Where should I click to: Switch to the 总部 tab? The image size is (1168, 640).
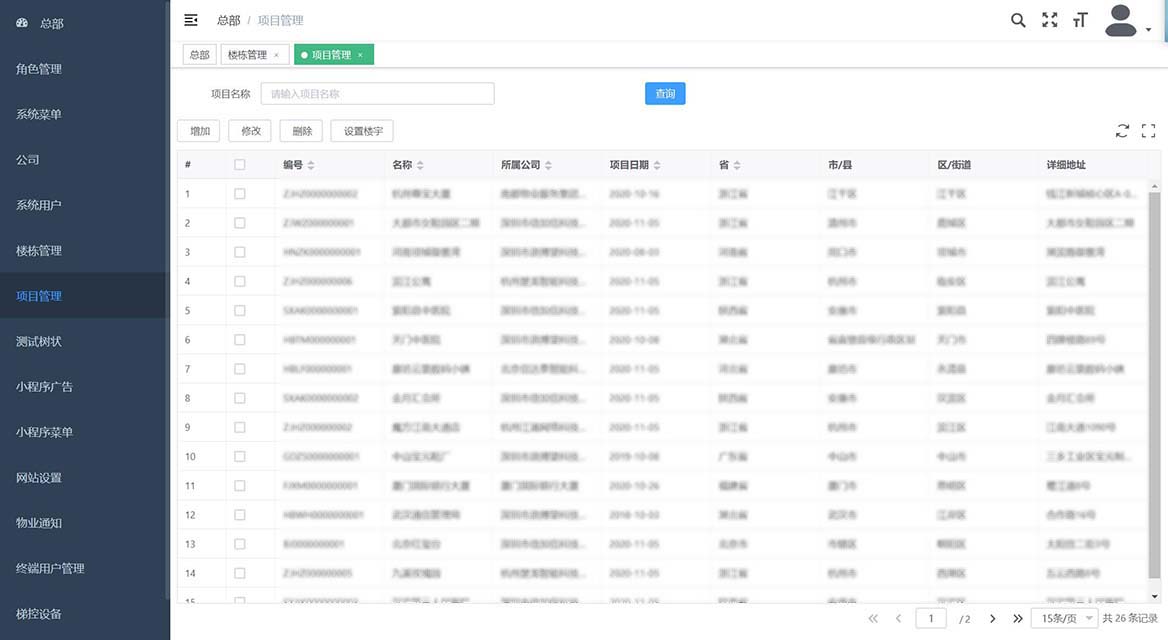coord(199,55)
